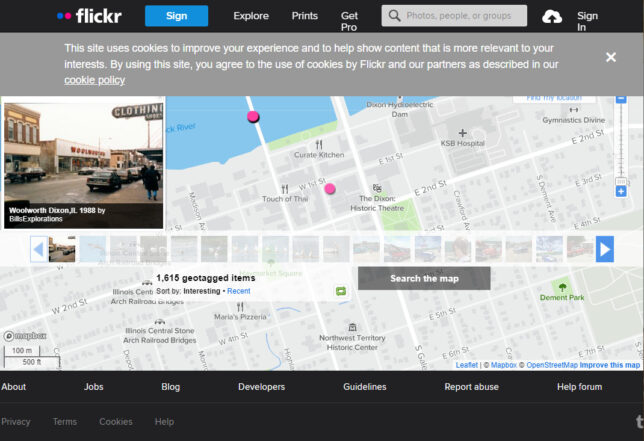Close the cookie notice banner
The image size is (644, 441).
[x=611, y=57]
